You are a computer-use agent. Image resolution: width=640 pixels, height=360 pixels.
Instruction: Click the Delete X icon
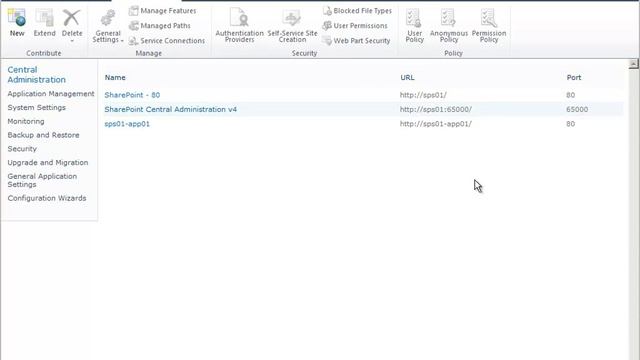click(x=71, y=18)
